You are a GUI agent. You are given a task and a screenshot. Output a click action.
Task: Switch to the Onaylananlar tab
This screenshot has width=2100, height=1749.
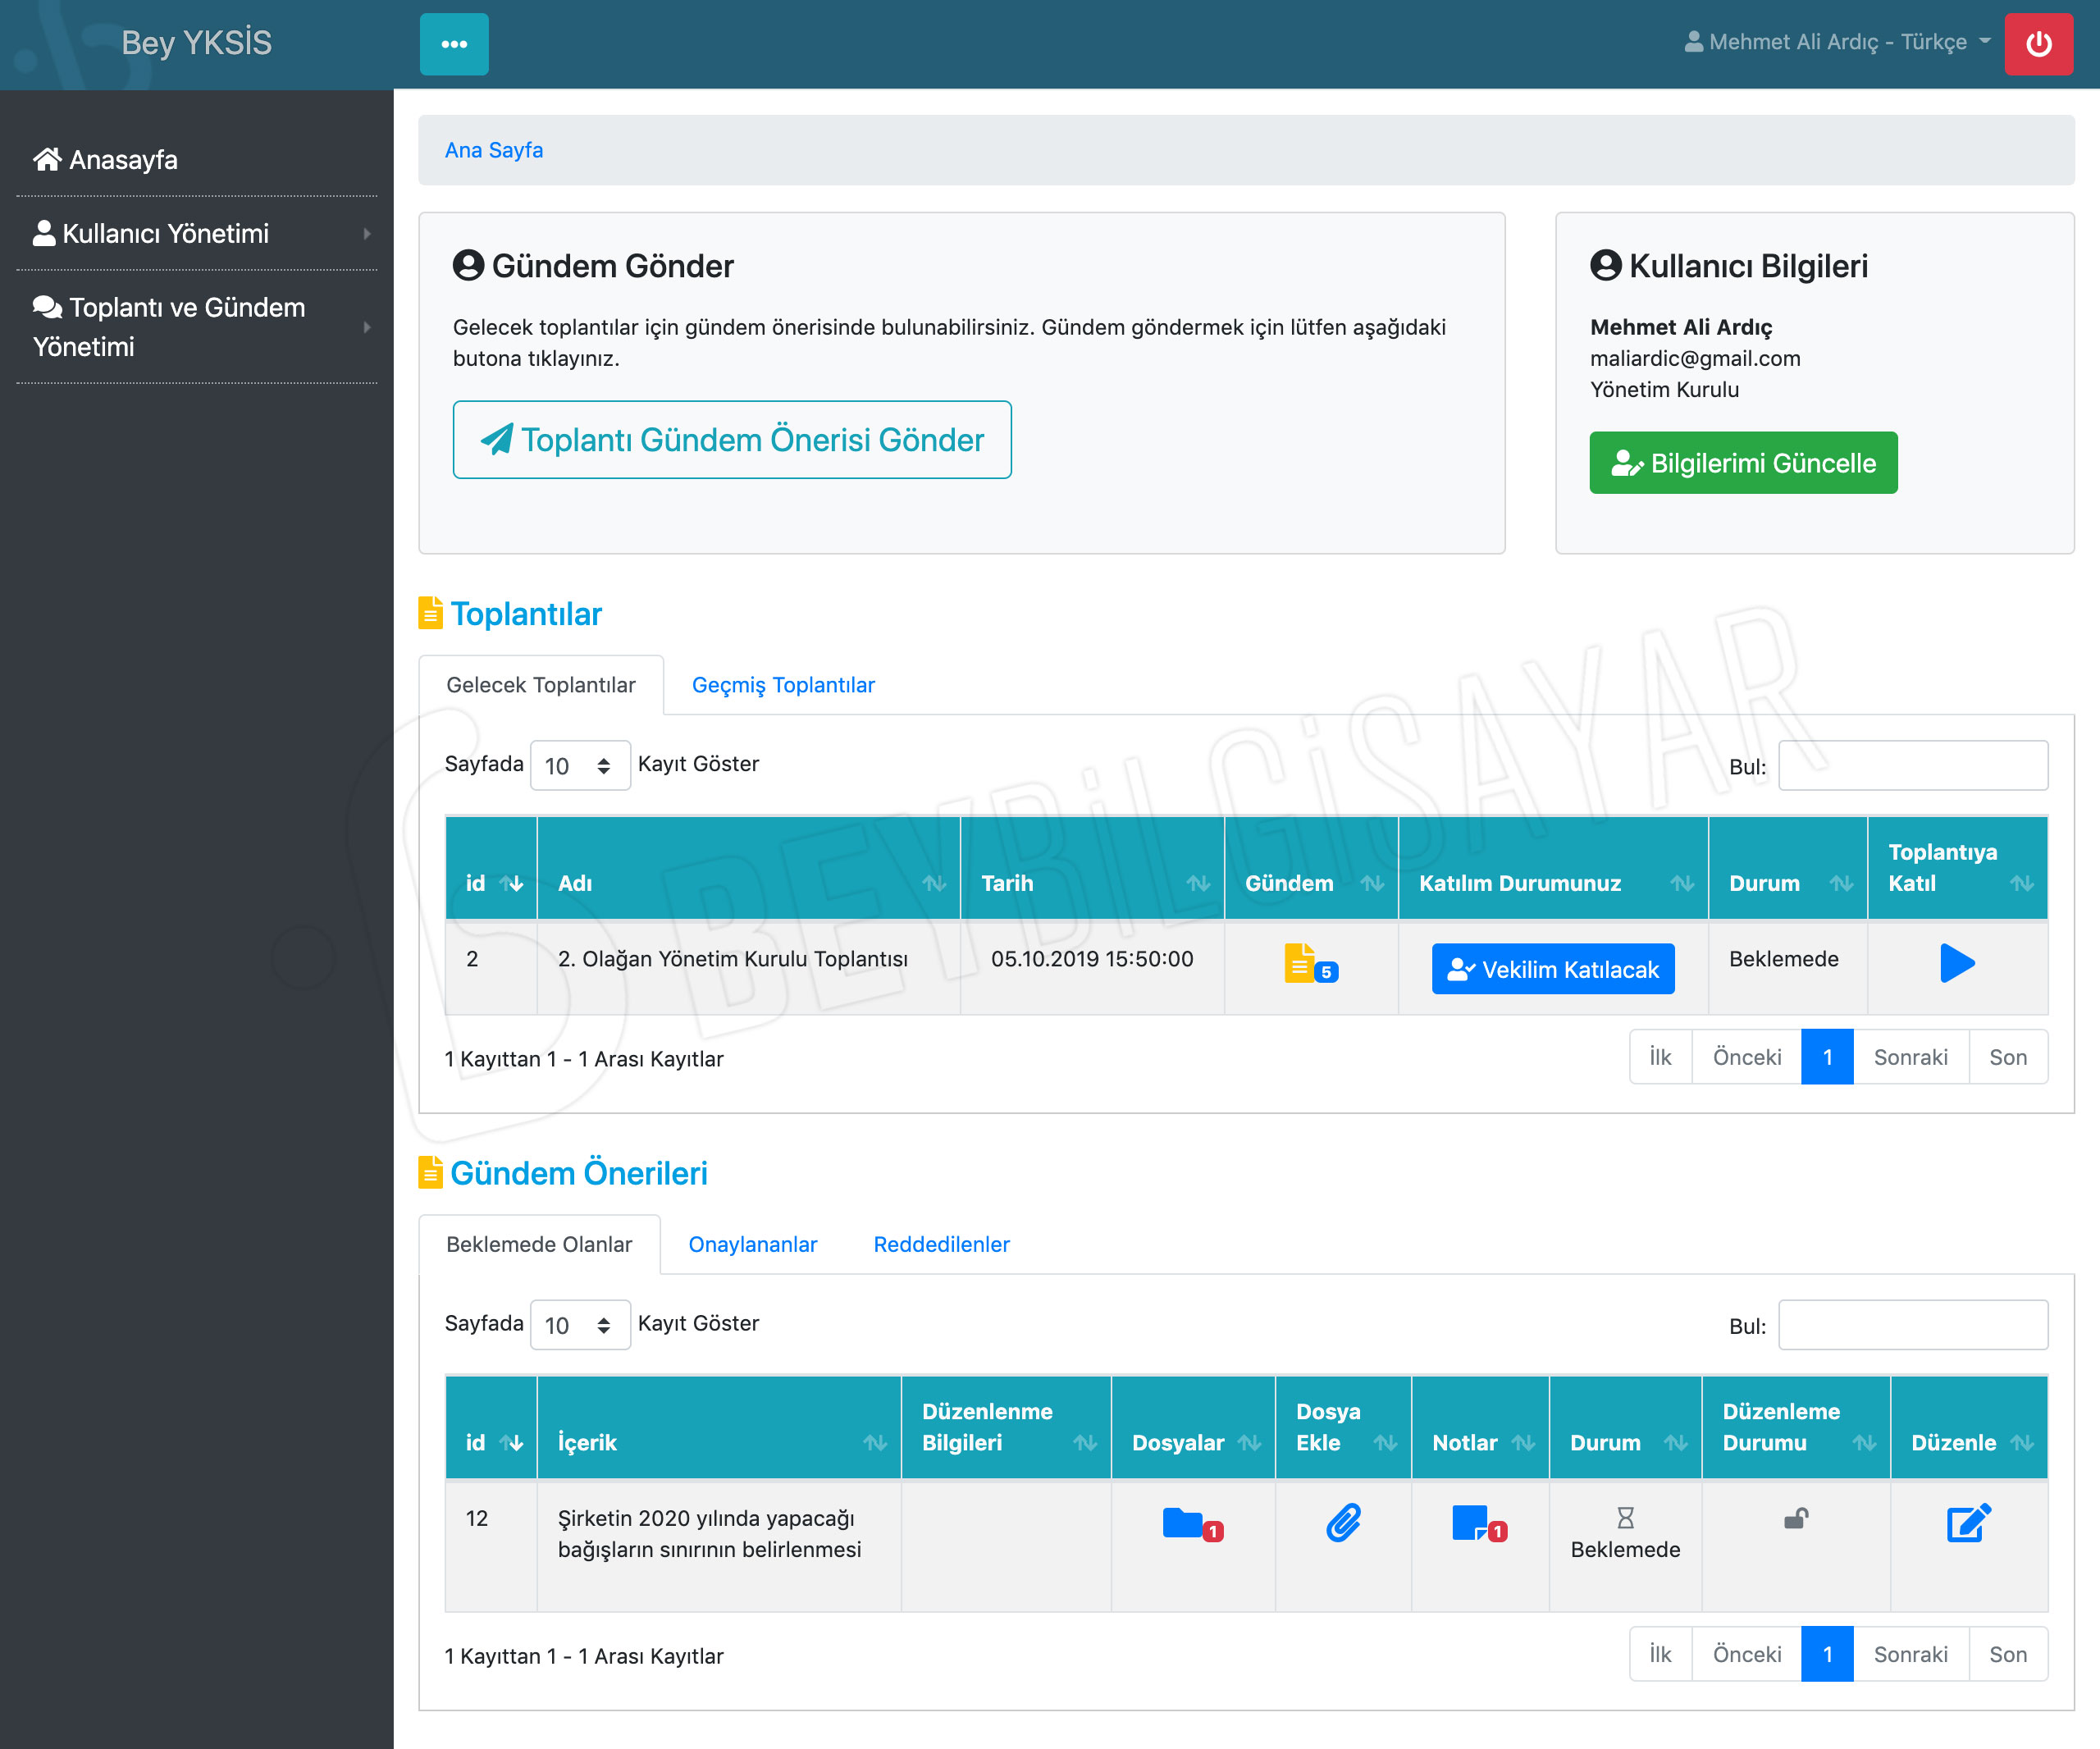(752, 1244)
